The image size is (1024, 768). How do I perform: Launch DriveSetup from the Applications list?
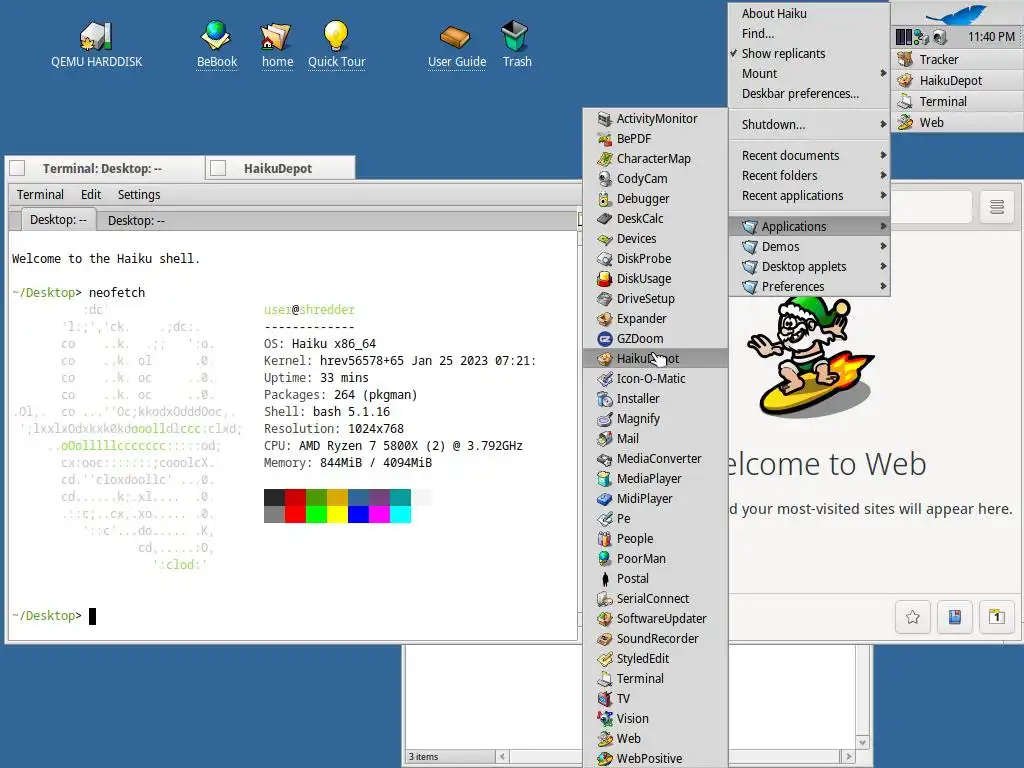[x=655, y=298]
